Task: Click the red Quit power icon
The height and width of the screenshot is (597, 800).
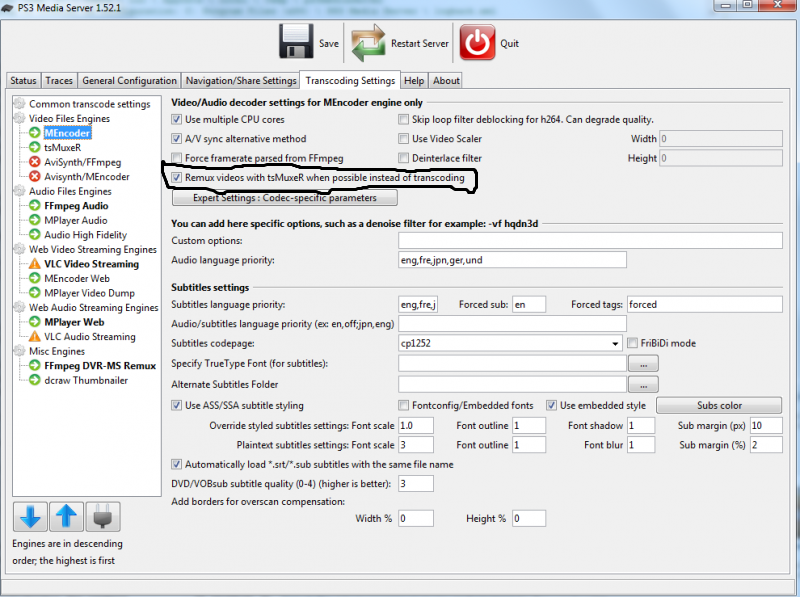Action: tap(478, 42)
